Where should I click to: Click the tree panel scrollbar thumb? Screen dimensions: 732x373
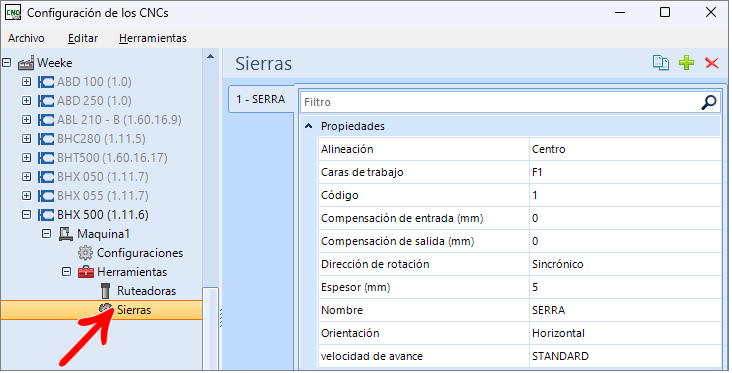click(x=211, y=329)
